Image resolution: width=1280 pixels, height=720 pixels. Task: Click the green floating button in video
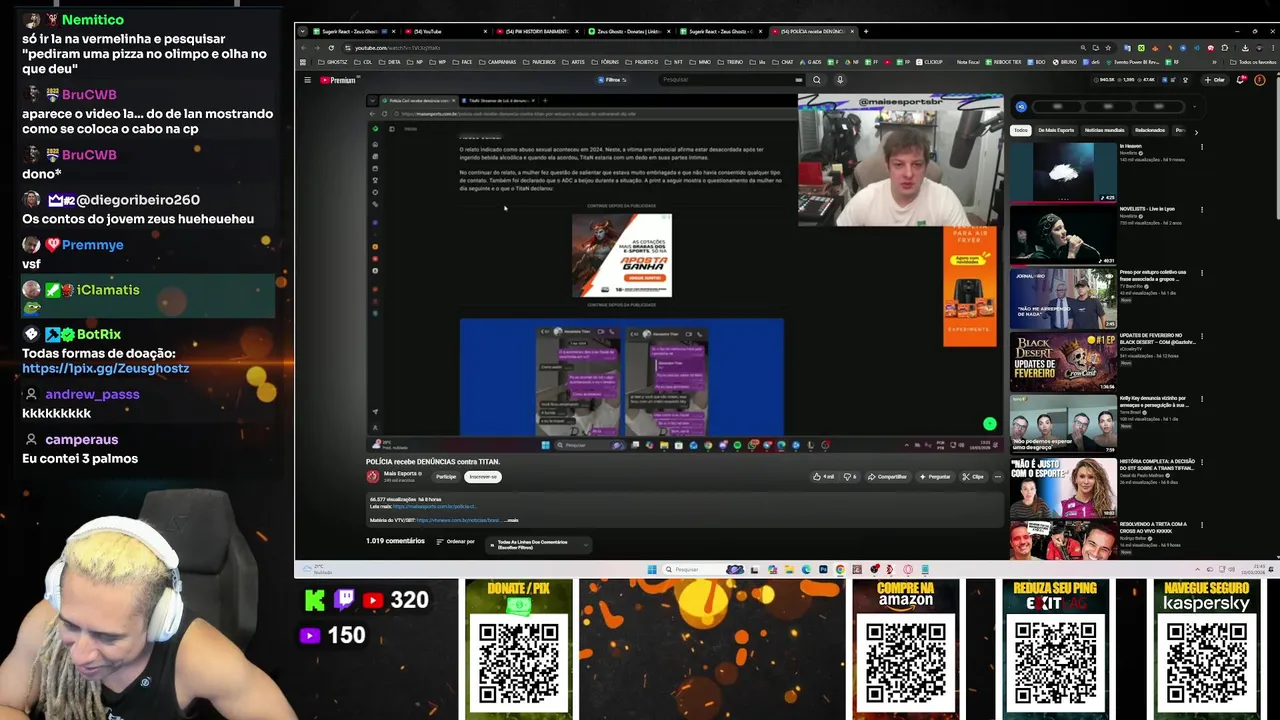point(989,424)
